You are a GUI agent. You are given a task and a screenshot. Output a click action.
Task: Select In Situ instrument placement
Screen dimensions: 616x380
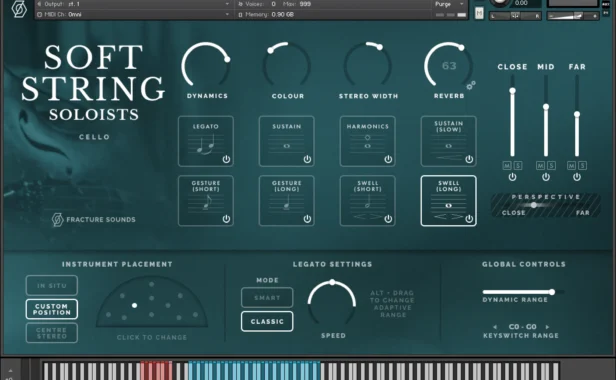click(52, 286)
